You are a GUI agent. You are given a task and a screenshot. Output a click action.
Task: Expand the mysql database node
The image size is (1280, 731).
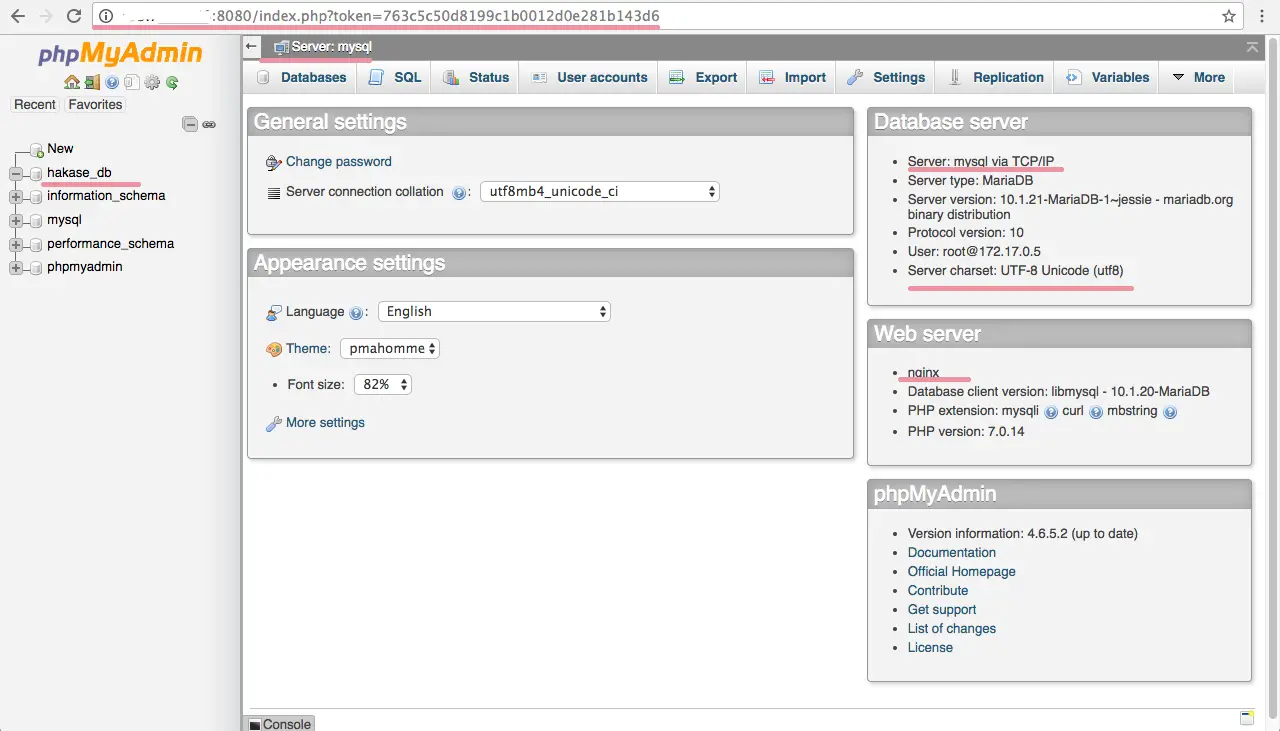click(x=16, y=220)
